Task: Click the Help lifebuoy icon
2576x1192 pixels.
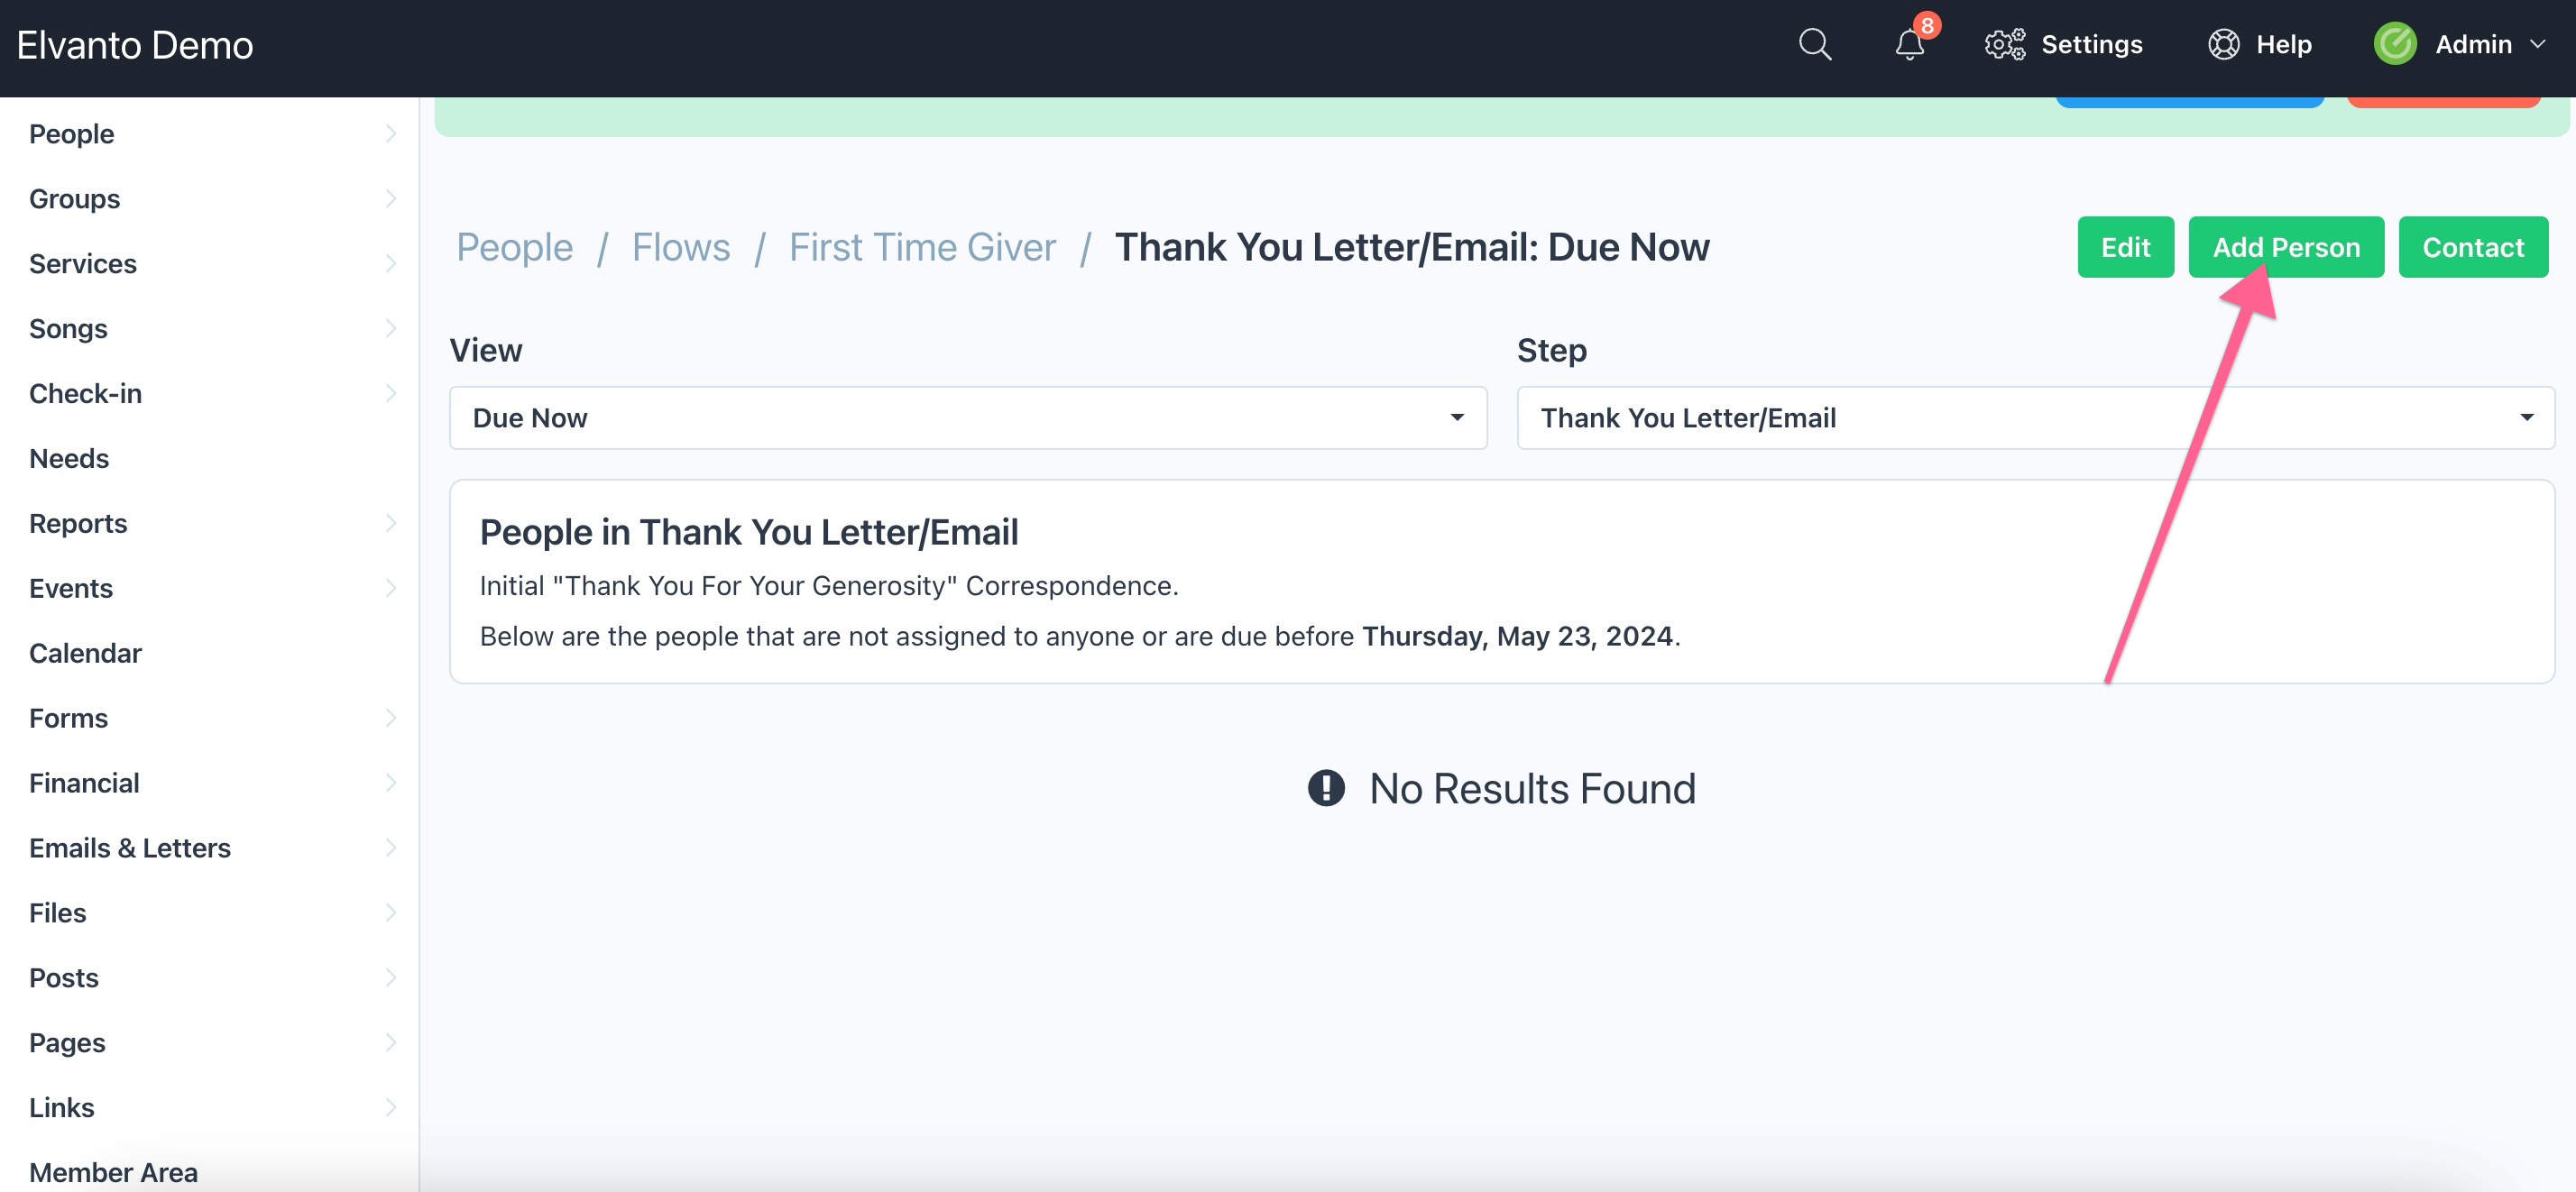Action: (2223, 45)
